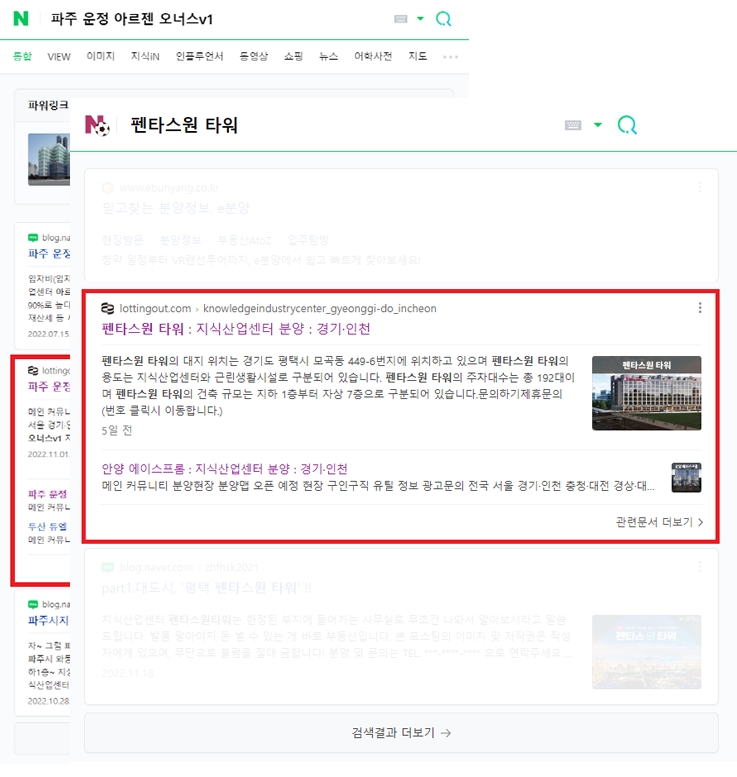
Task: Click the building thumbnail under 파워링크
Action: coord(49,160)
